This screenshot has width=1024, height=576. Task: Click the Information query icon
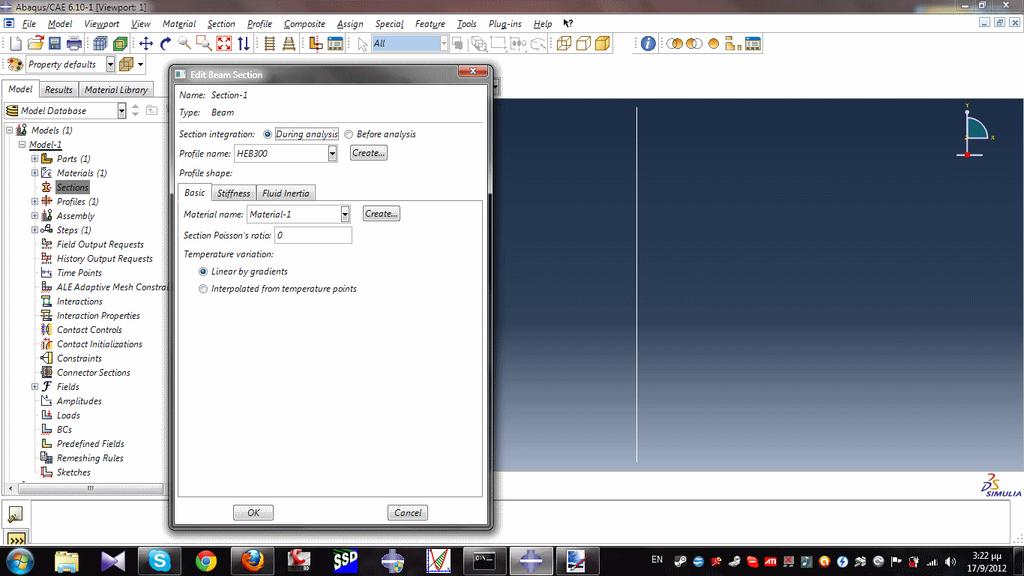pyautogui.click(x=648, y=44)
